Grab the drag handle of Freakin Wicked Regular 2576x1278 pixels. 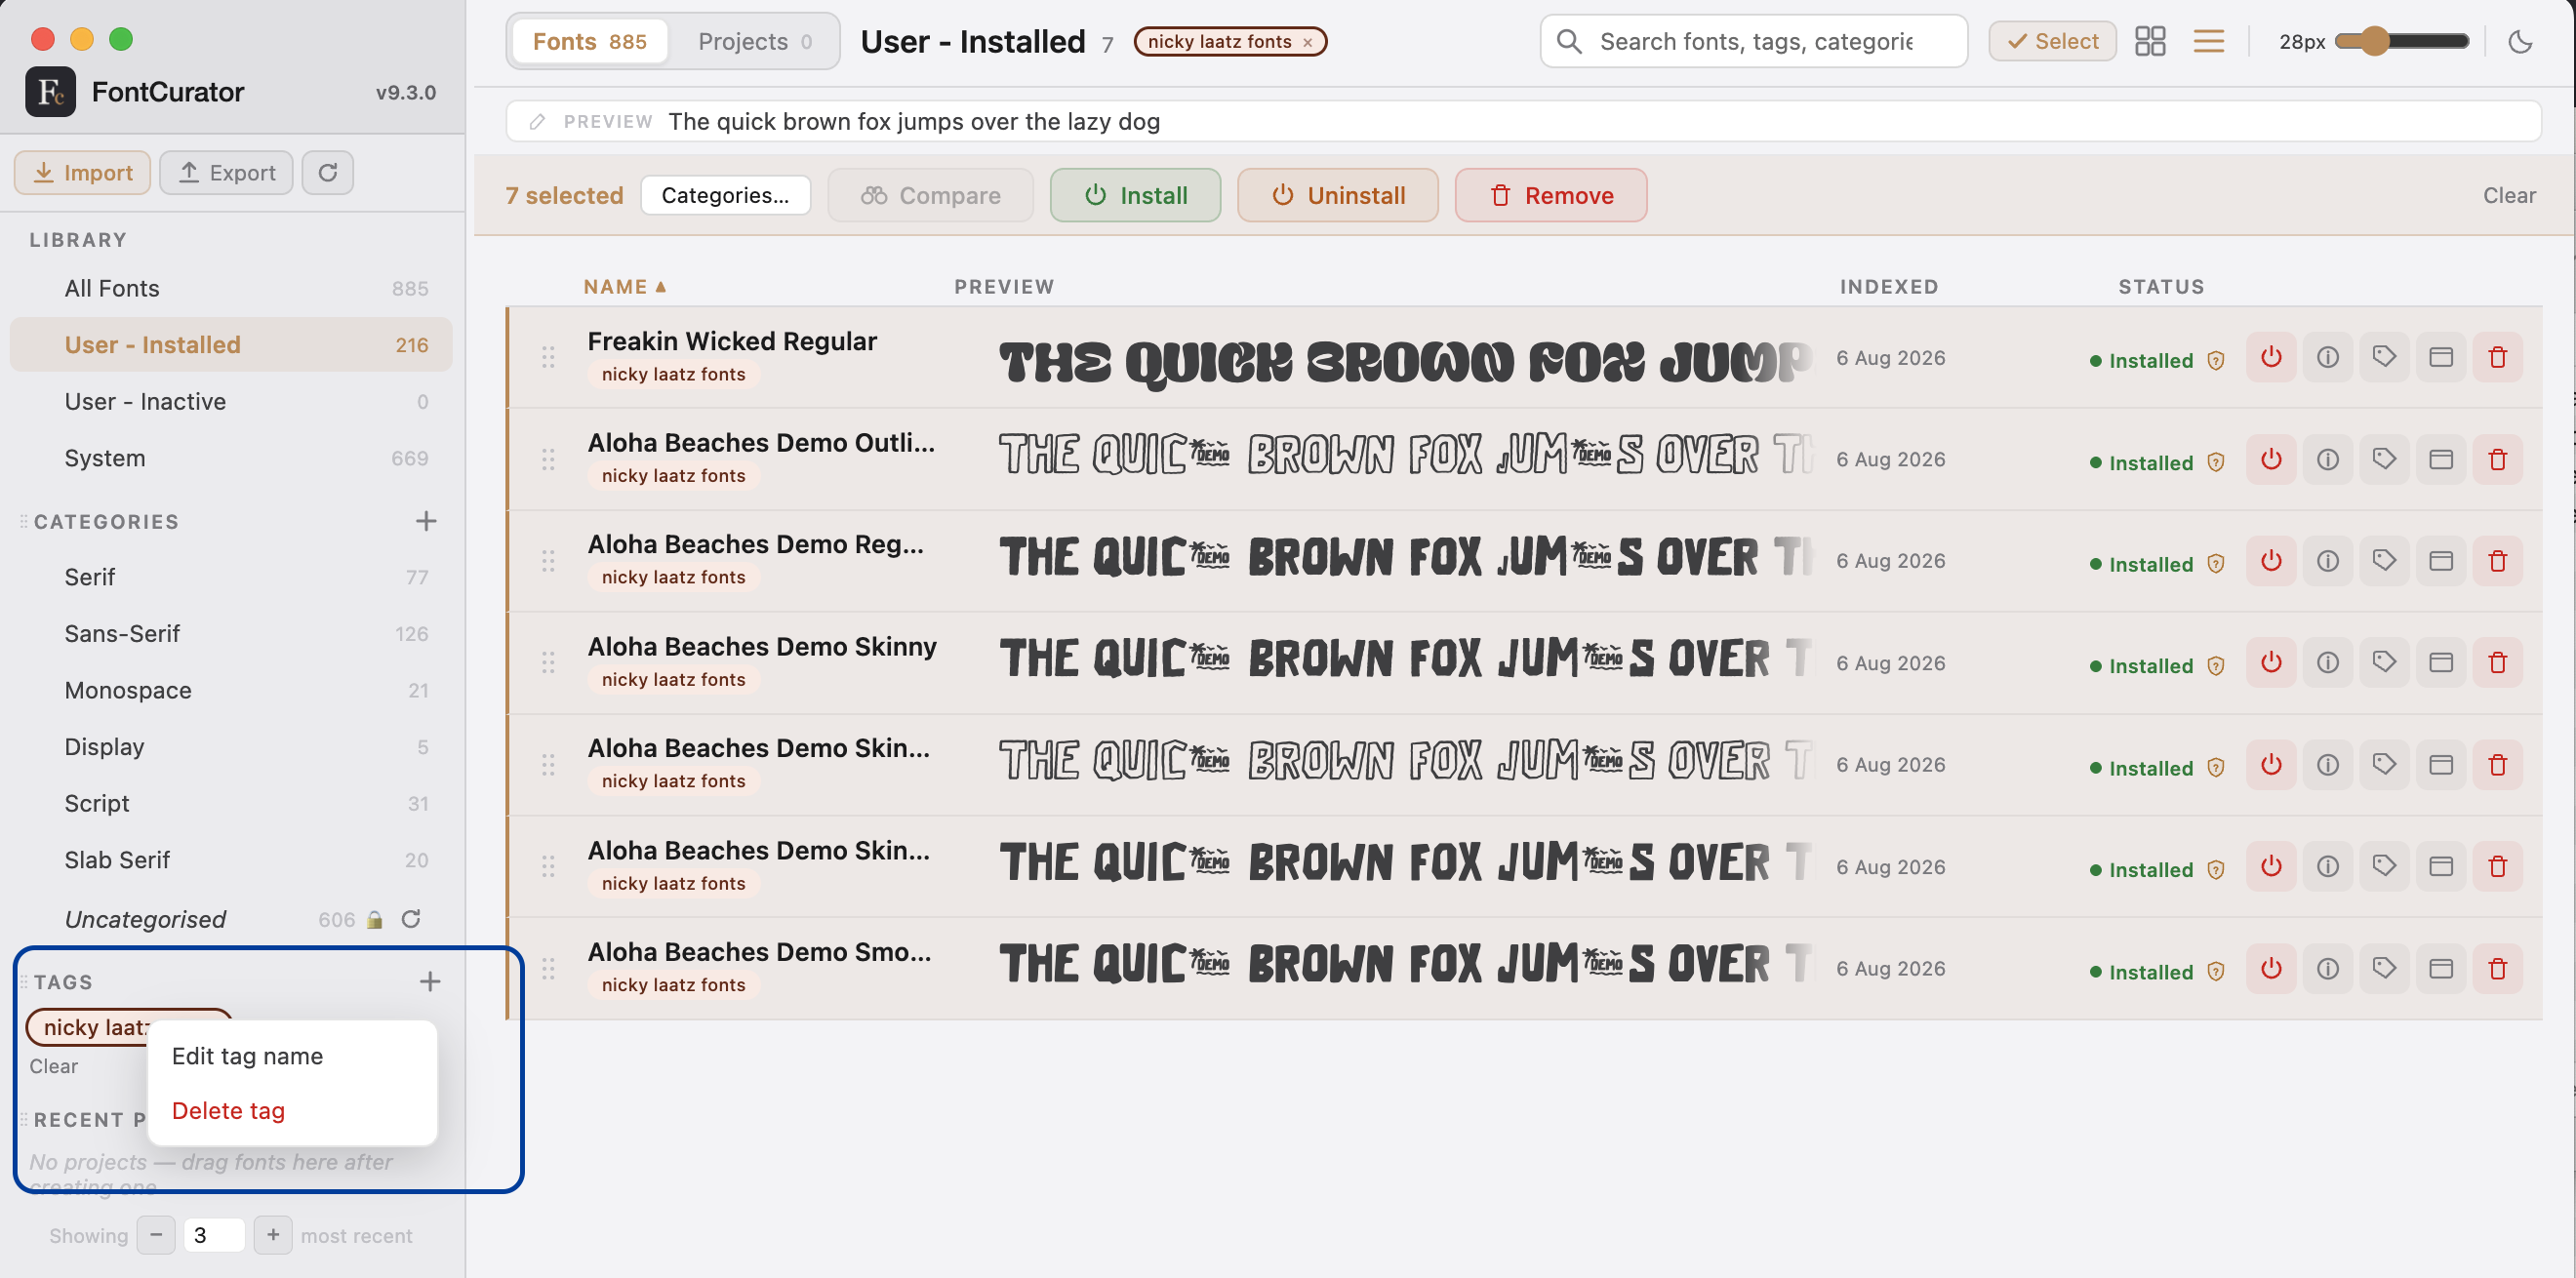tap(548, 357)
